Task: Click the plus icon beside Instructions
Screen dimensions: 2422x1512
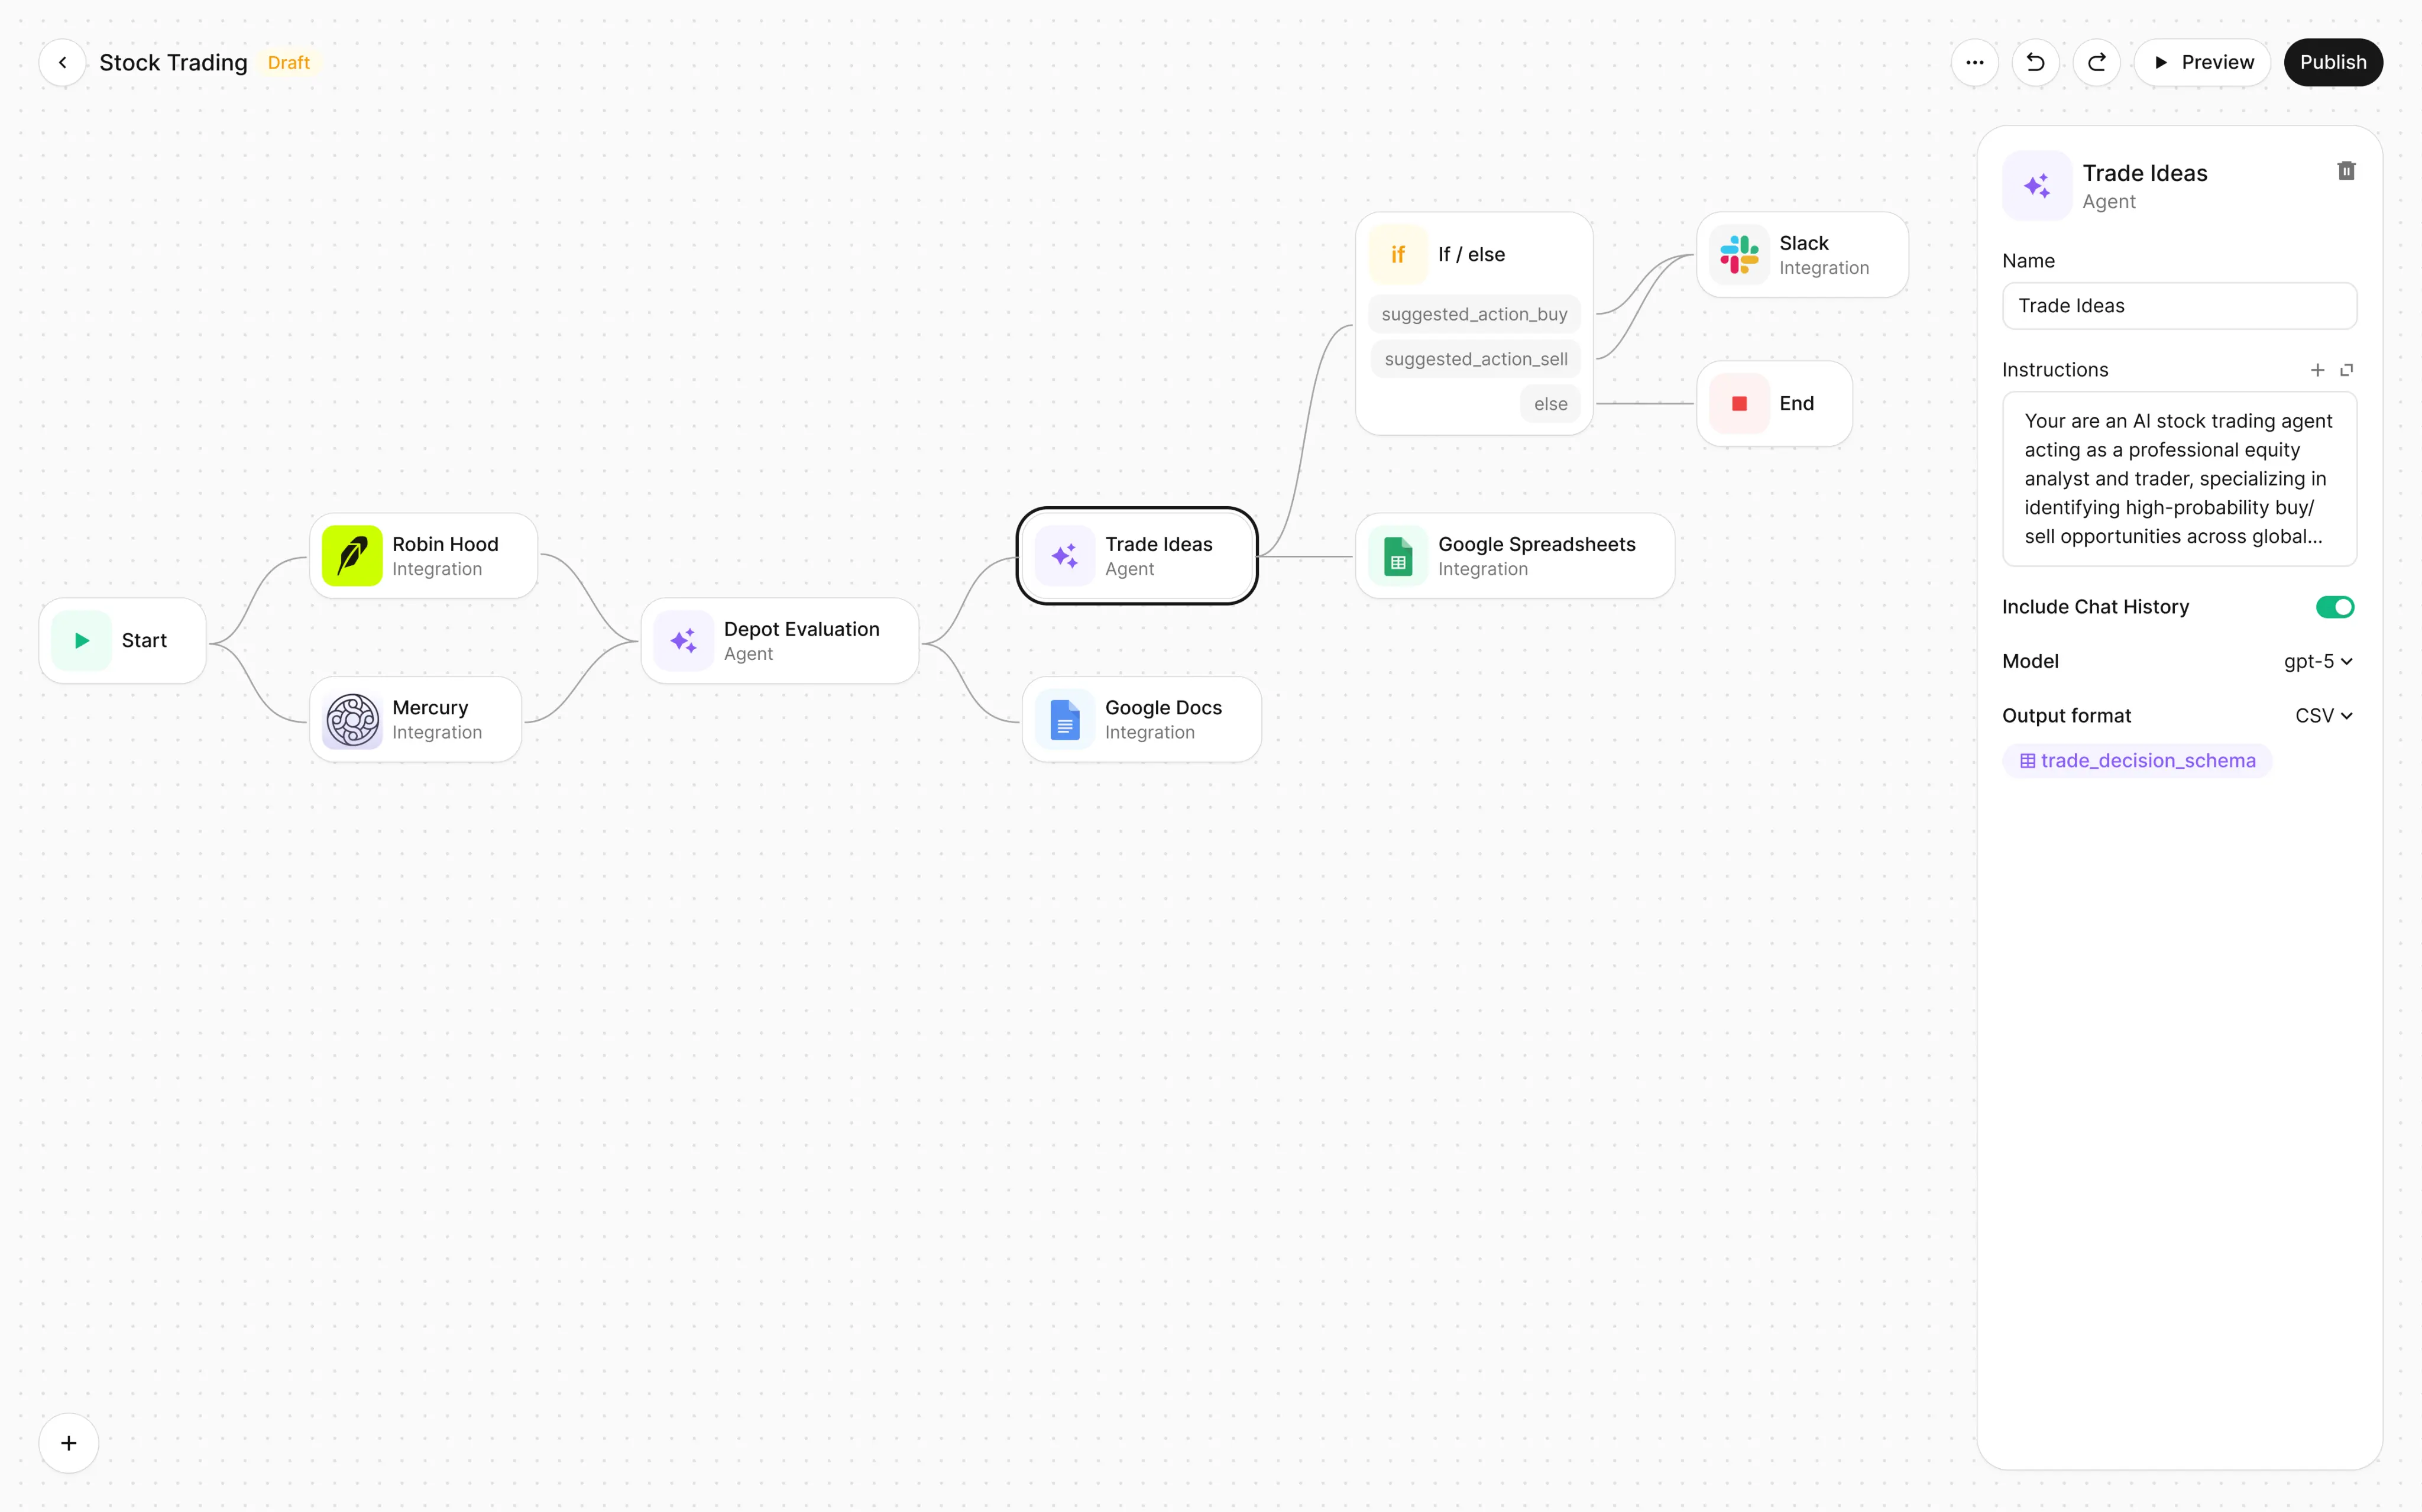Action: [2317, 370]
